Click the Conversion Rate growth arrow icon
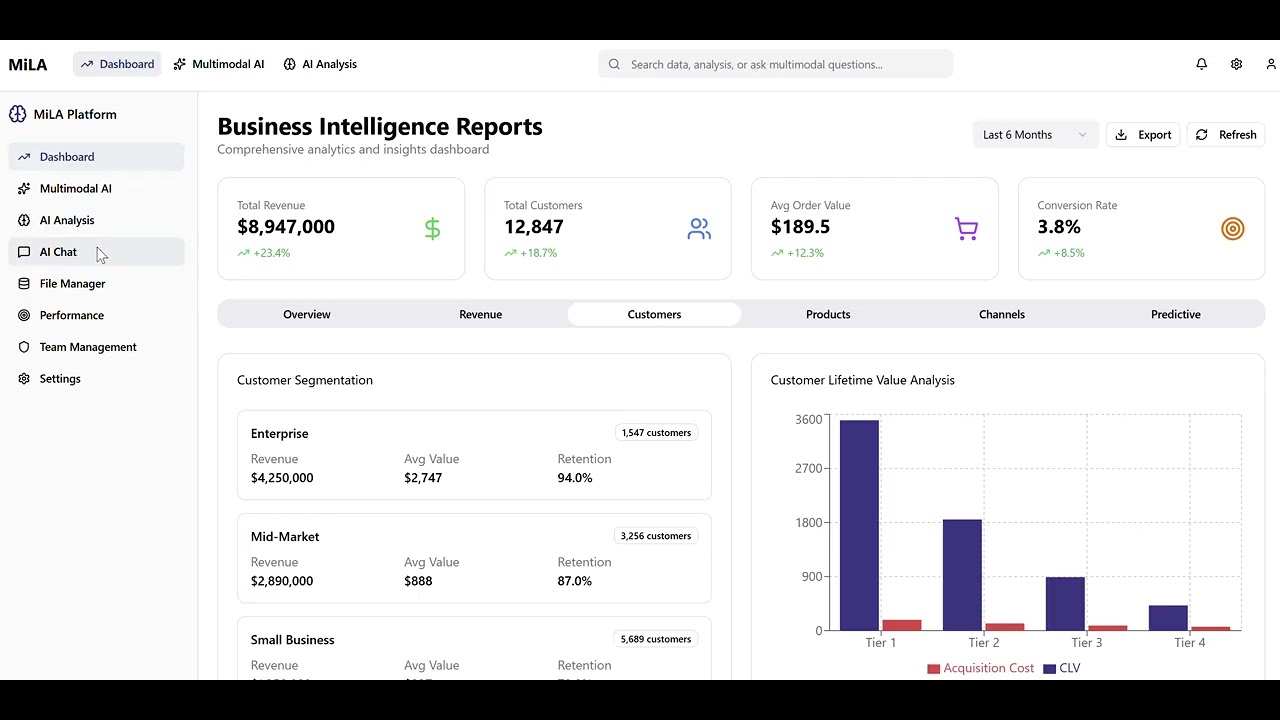 [x=1044, y=253]
